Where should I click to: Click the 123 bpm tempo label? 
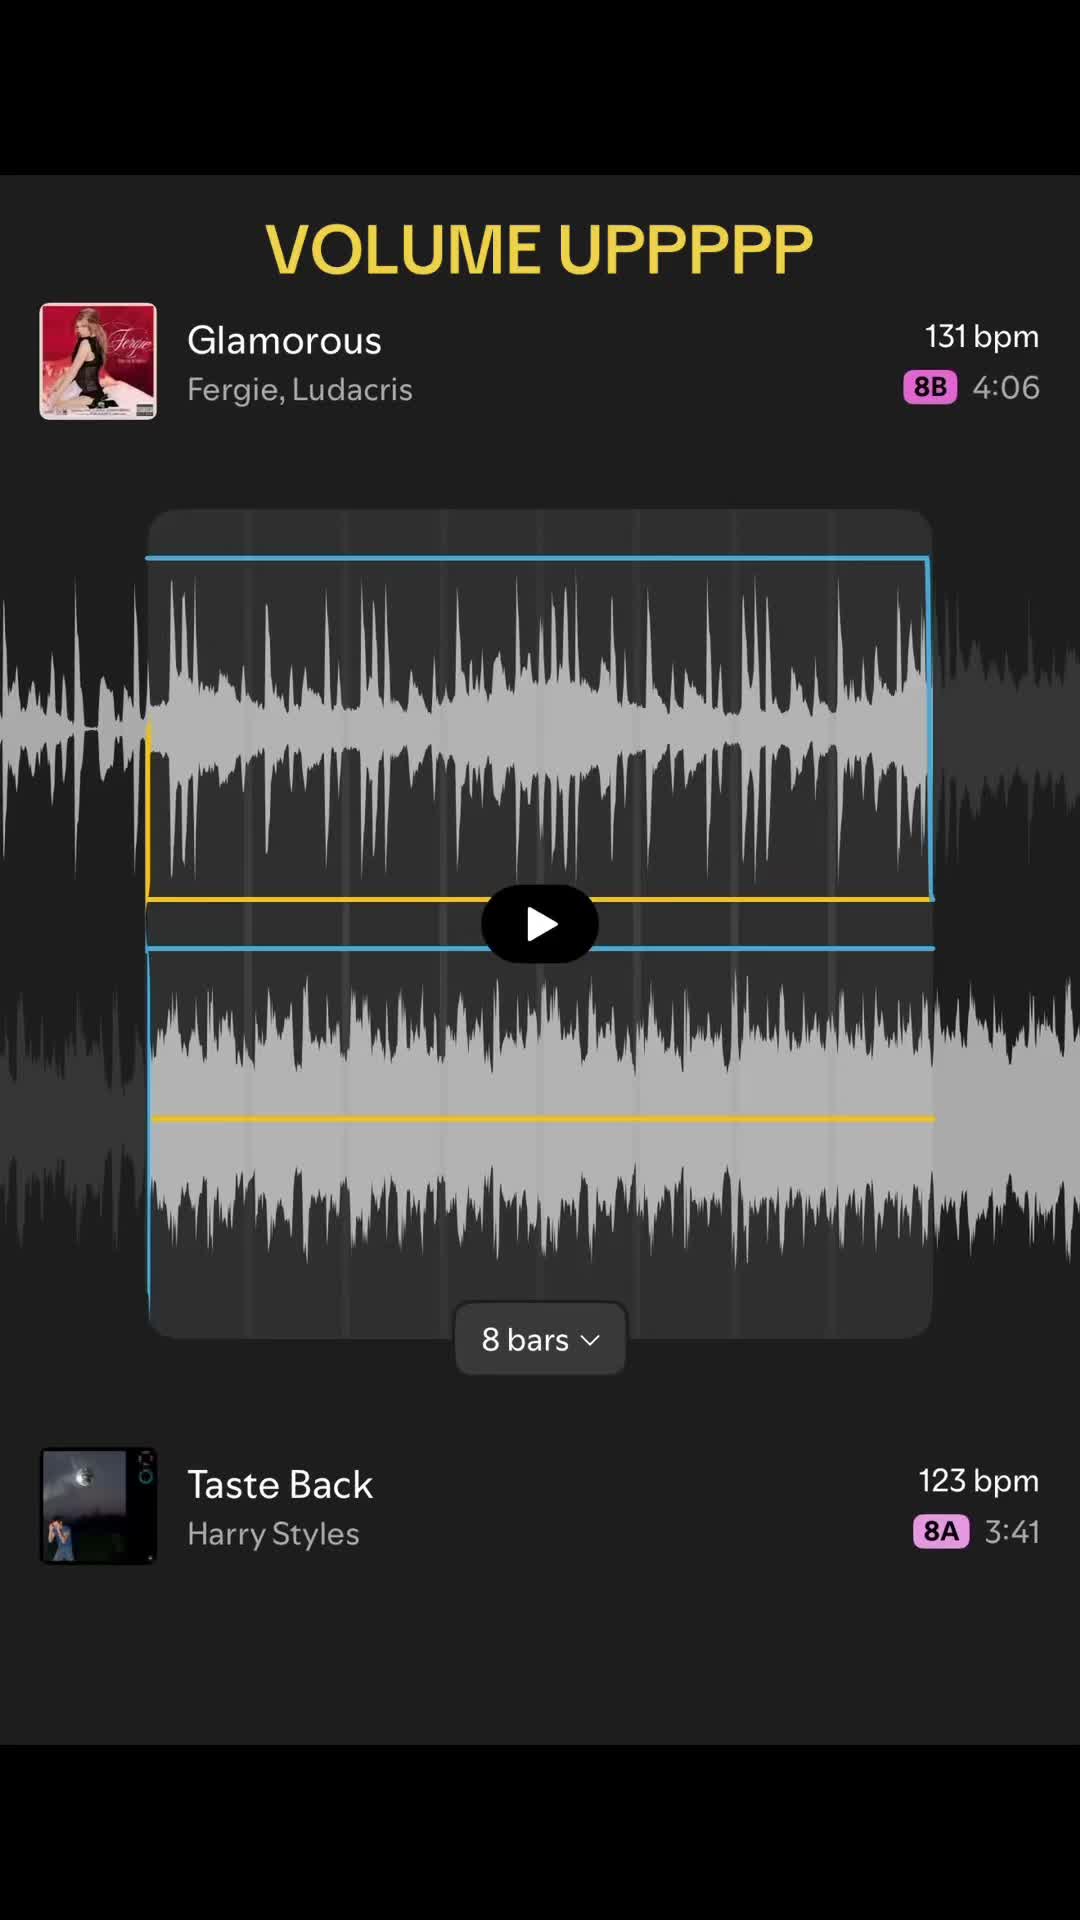(979, 1481)
